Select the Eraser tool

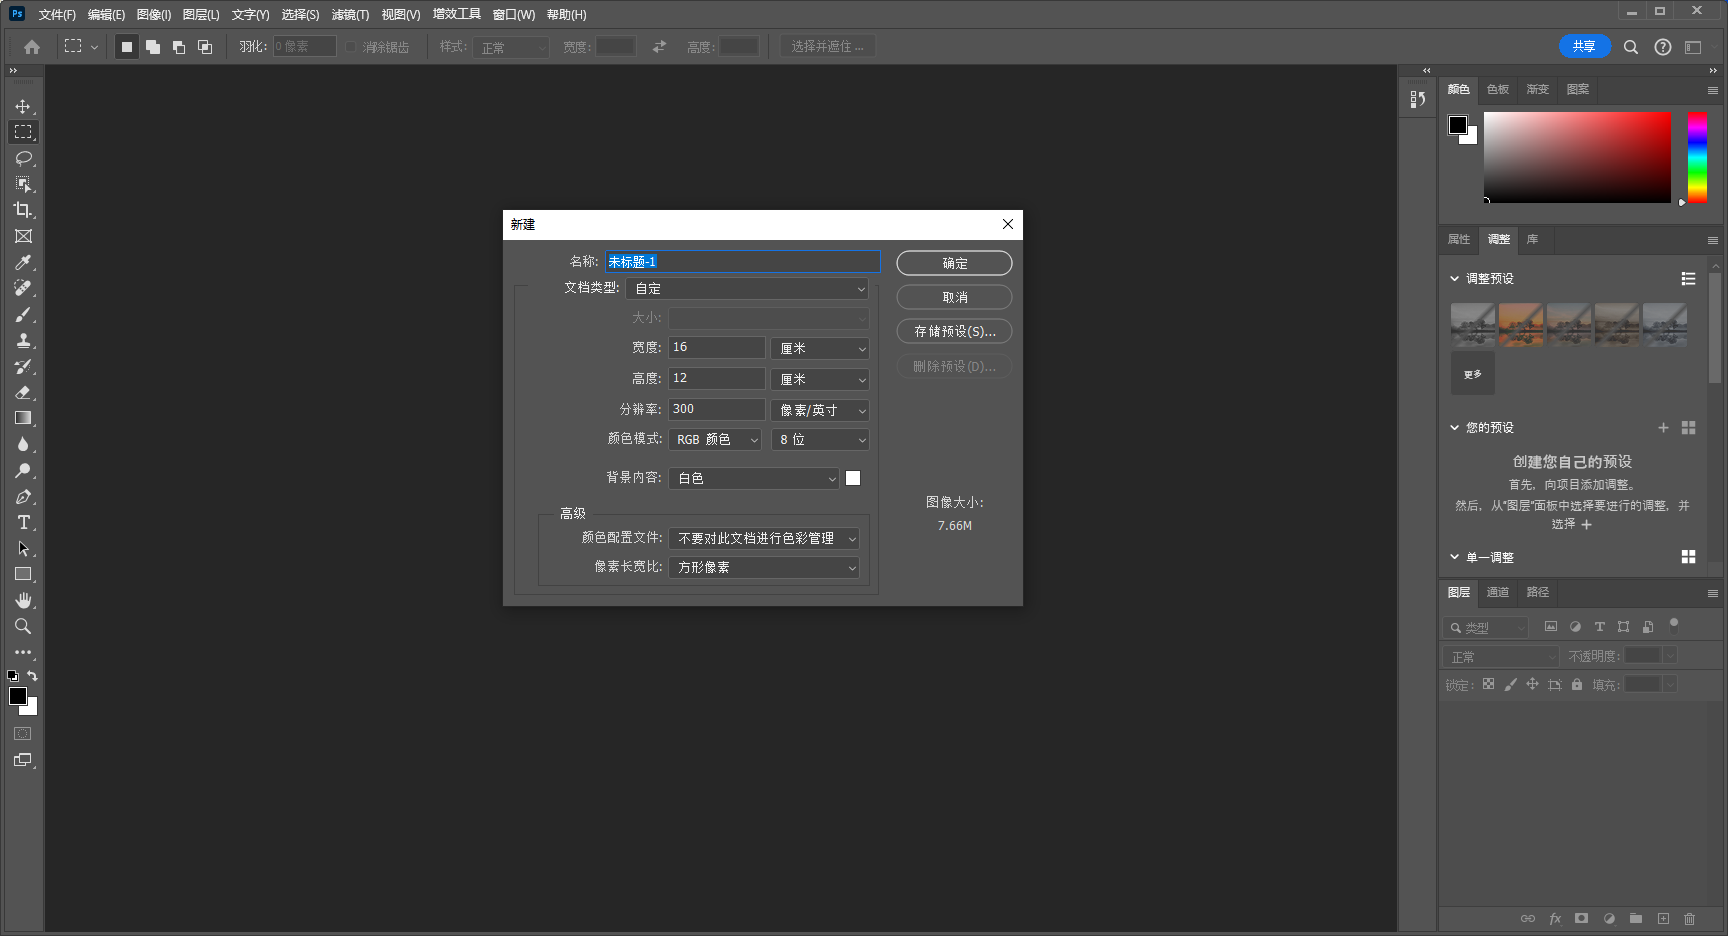(x=23, y=392)
